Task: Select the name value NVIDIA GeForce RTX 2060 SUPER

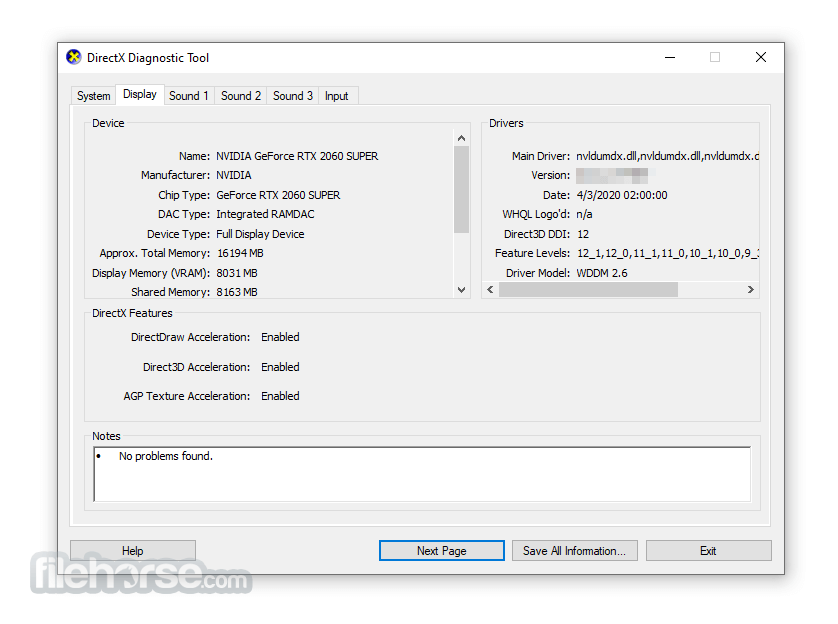Action: click(297, 156)
